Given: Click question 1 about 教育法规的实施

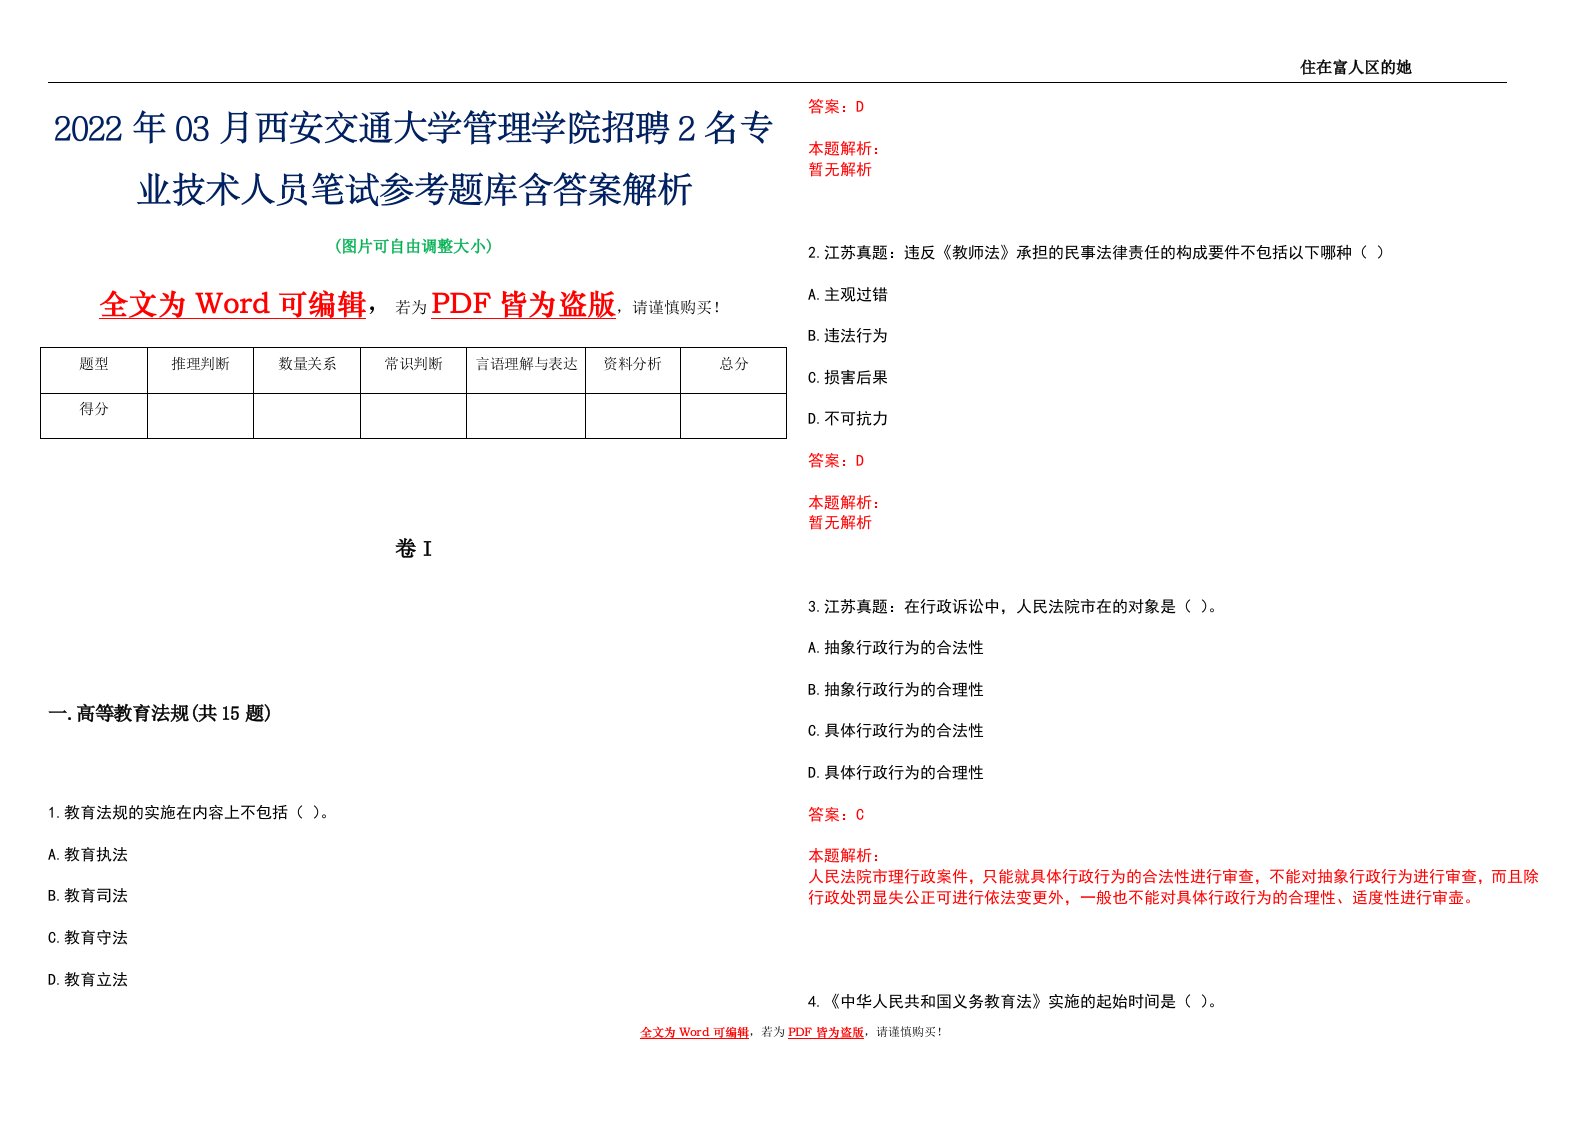Looking at the screenshot, I should (x=189, y=813).
